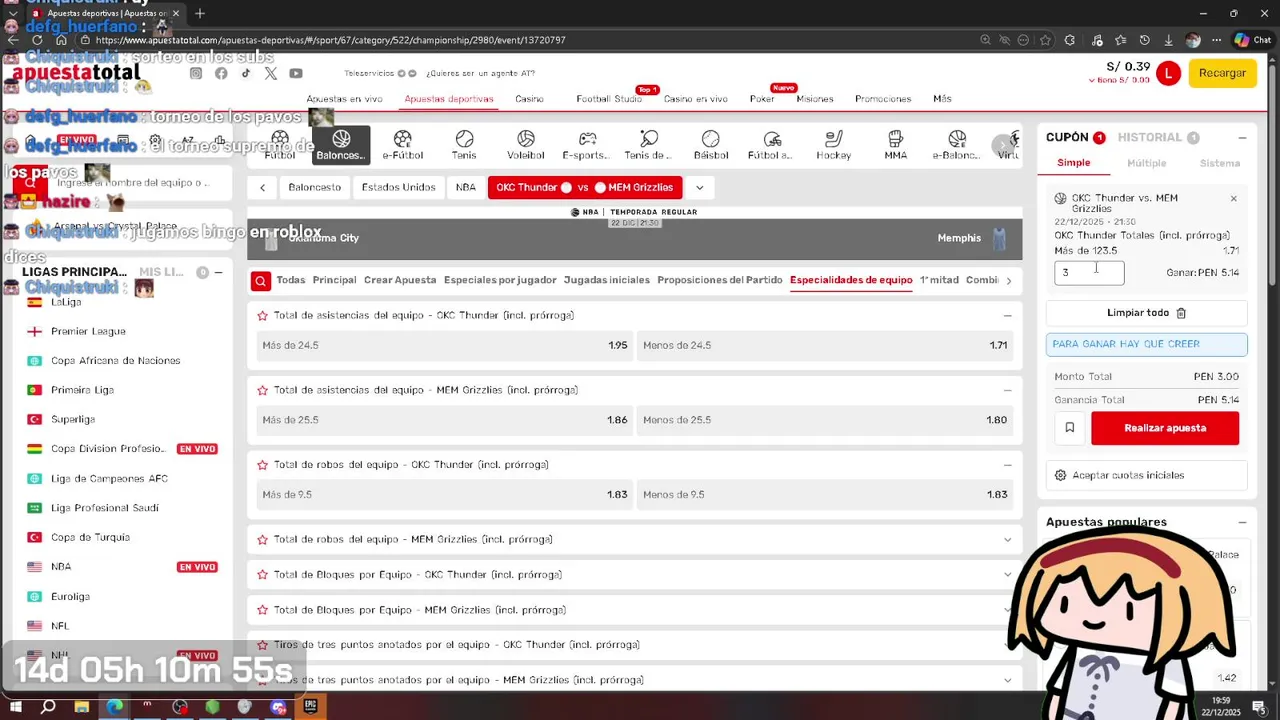The height and width of the screenshot is (720, 1280).
Task: Open the match selector dropdown chevron
Action: point(700,187)
